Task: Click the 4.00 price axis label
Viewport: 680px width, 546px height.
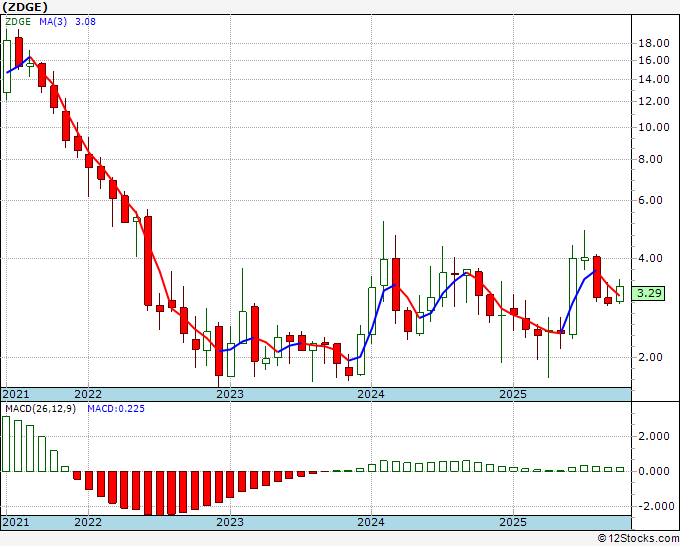Action: (x=651, y=258)
